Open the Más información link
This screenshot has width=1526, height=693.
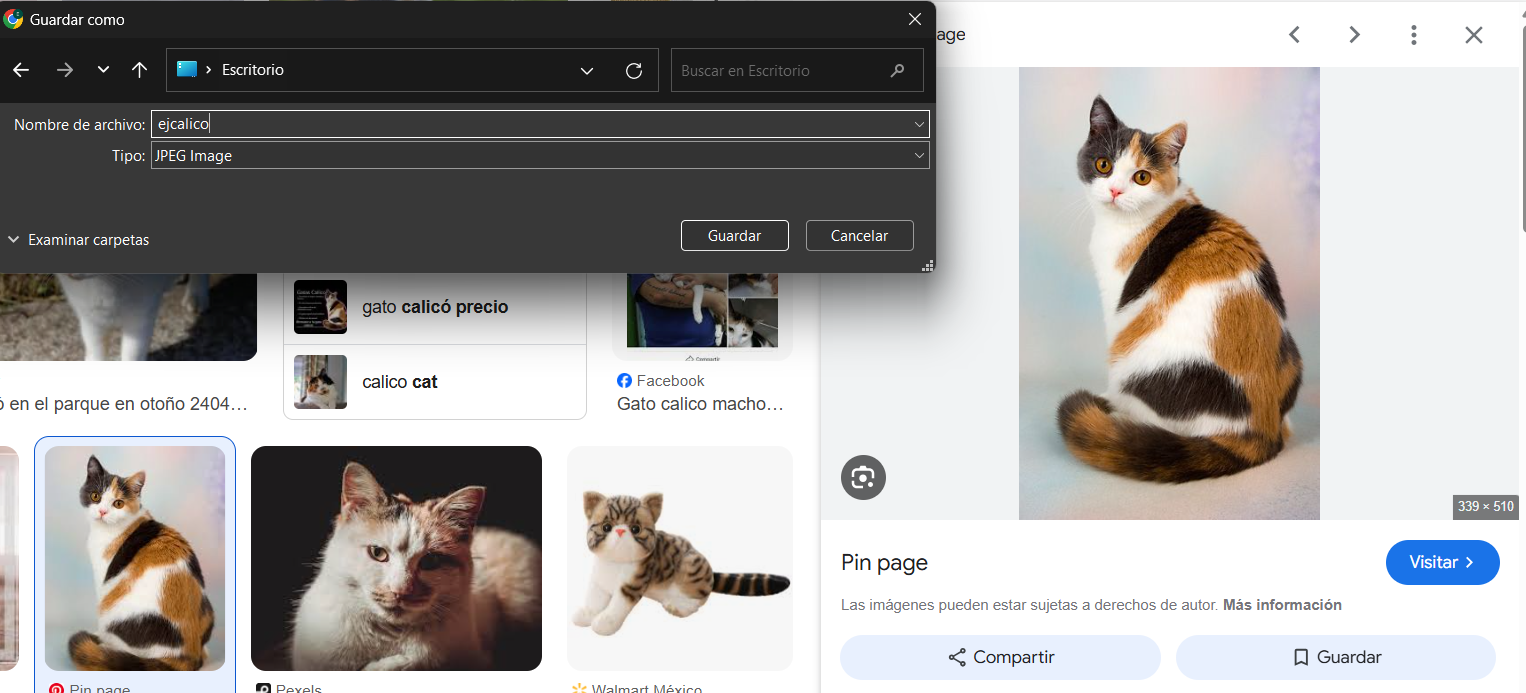pos(1282,605)
